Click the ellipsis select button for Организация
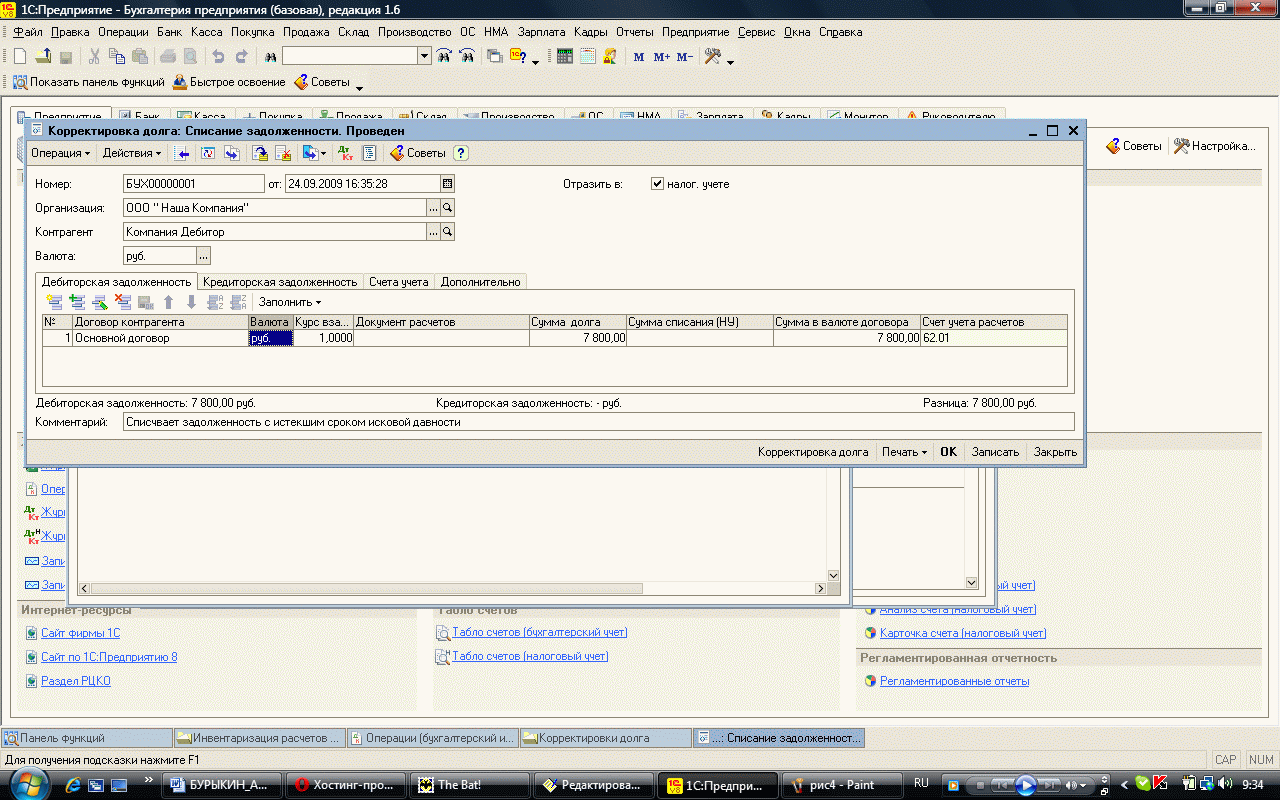 coord(434,208)
